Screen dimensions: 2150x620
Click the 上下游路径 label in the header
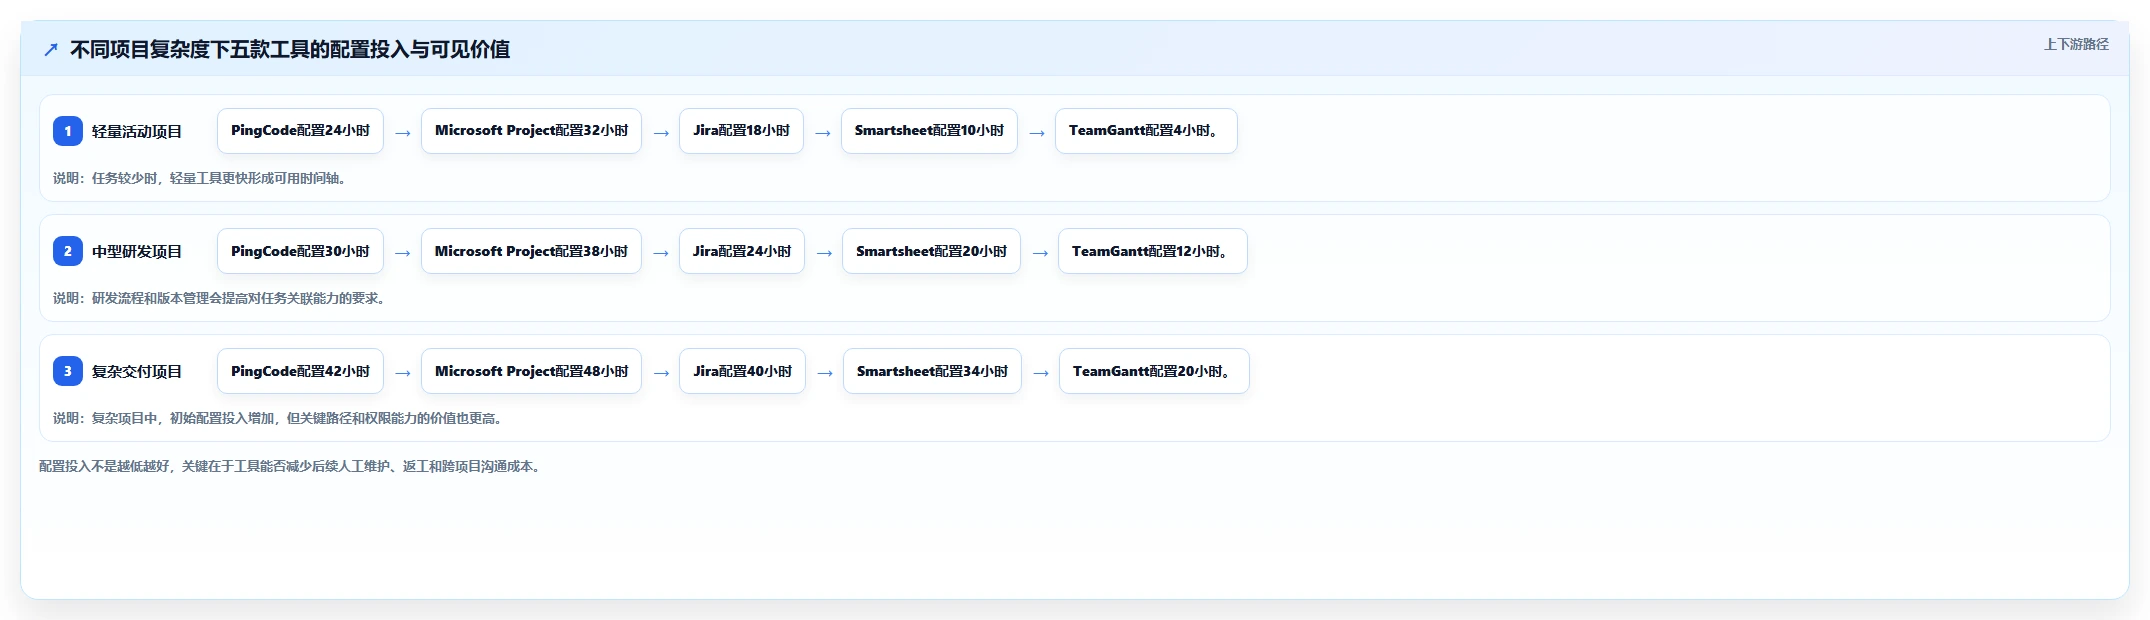[2076, 44]
